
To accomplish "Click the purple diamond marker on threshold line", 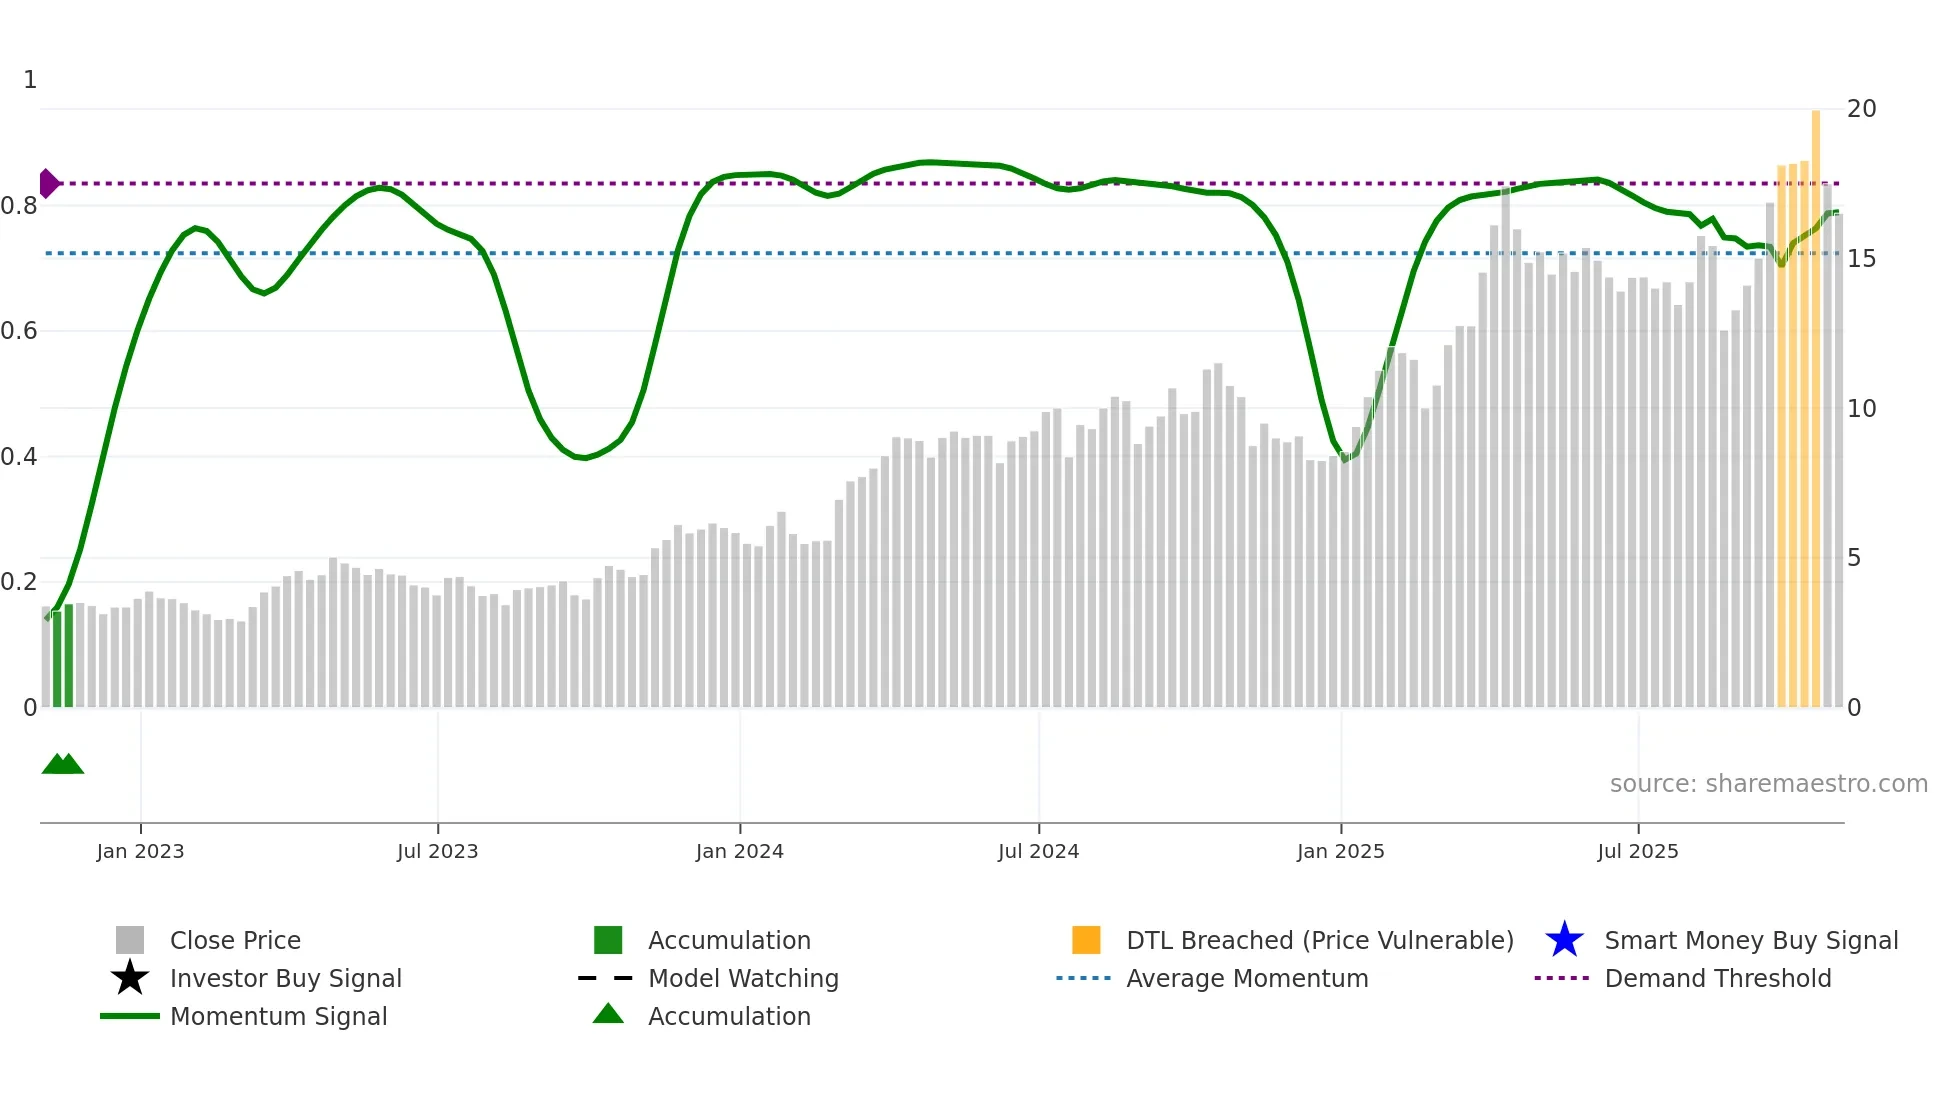I will pyautogui.click(x=48, y=184).
